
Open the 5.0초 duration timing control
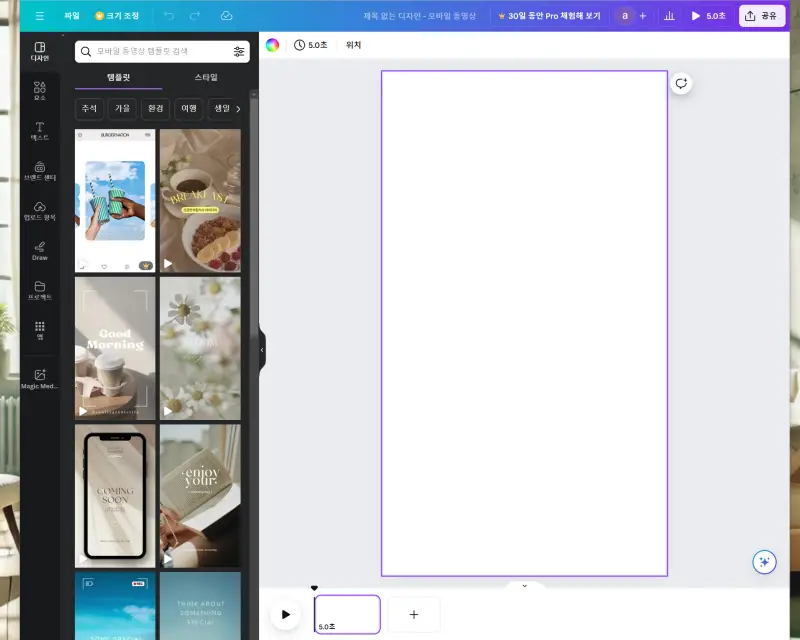[x=310, y=45]
